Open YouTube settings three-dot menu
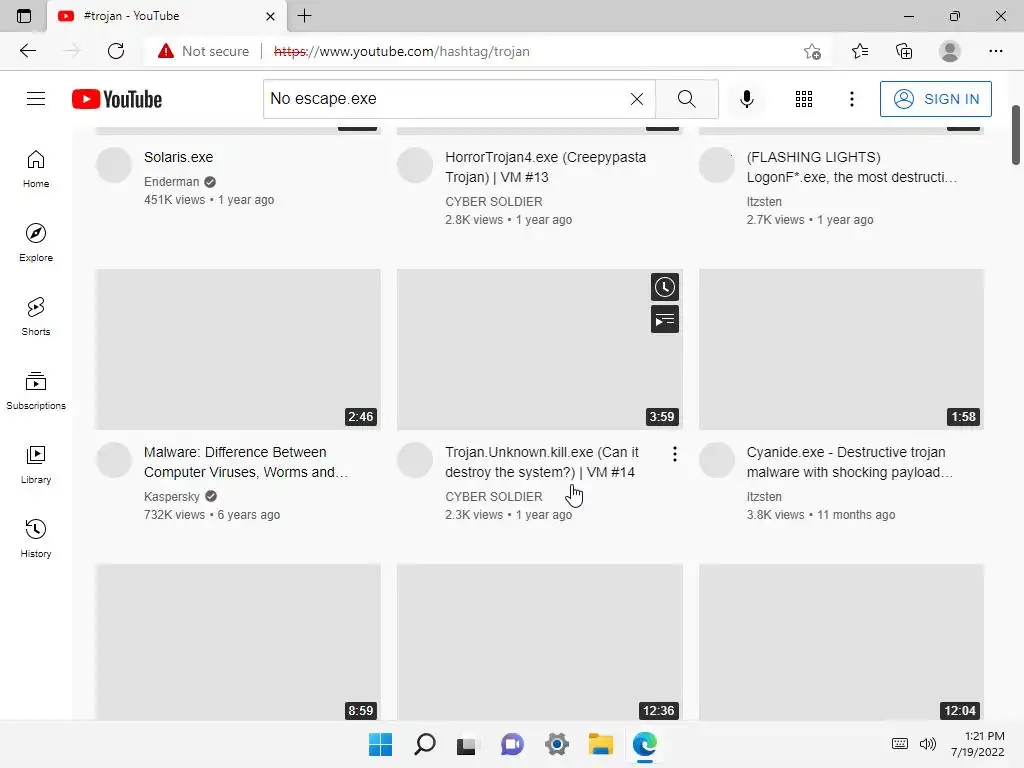The width and height of the screenshot is (1024, 768). (x=852, y=99)
